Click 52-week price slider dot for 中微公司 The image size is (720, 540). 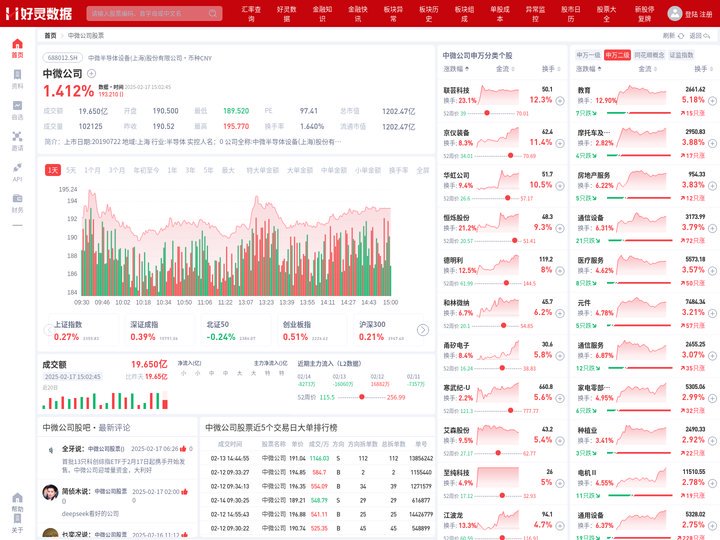tap(362, 397)
